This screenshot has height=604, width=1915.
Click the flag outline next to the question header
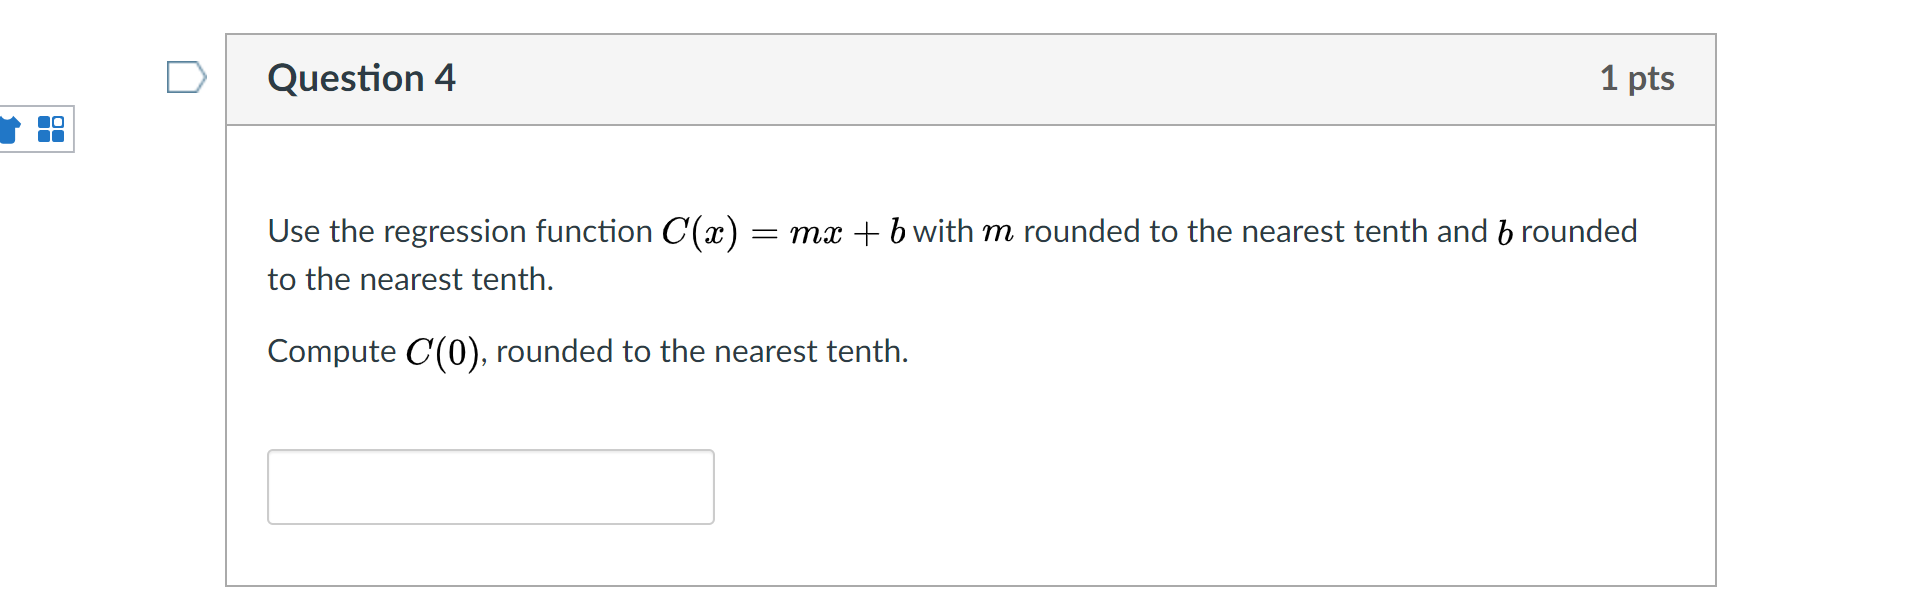[x=186, y=77]
